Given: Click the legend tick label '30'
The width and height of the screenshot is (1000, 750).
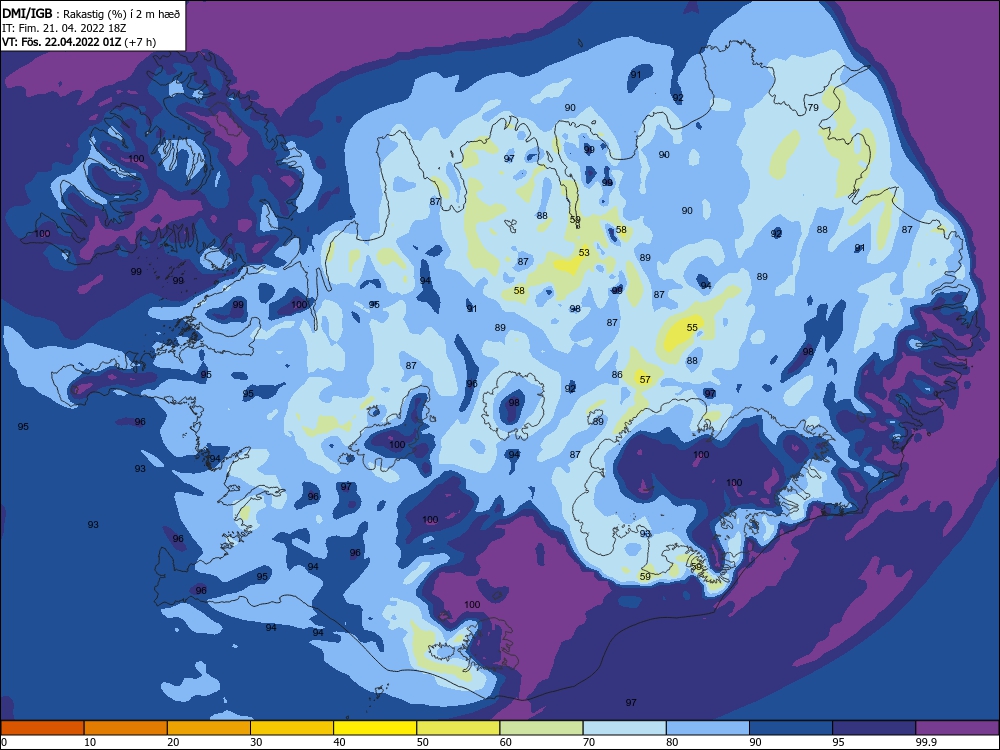Looking at the screenshot, I should 256,742.
